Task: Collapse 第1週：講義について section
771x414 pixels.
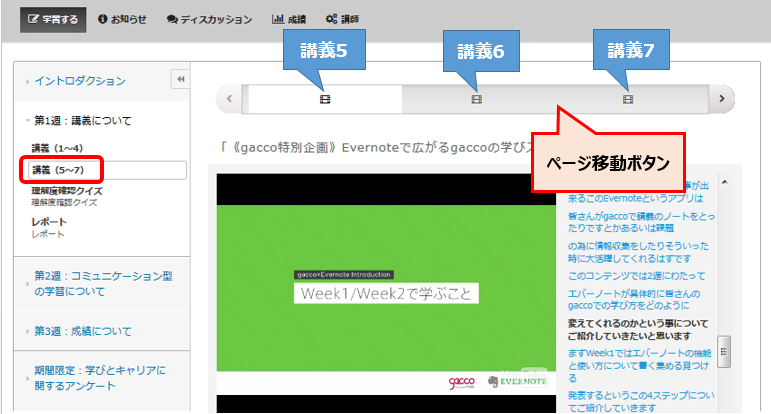Action: [x=83, y=121]
